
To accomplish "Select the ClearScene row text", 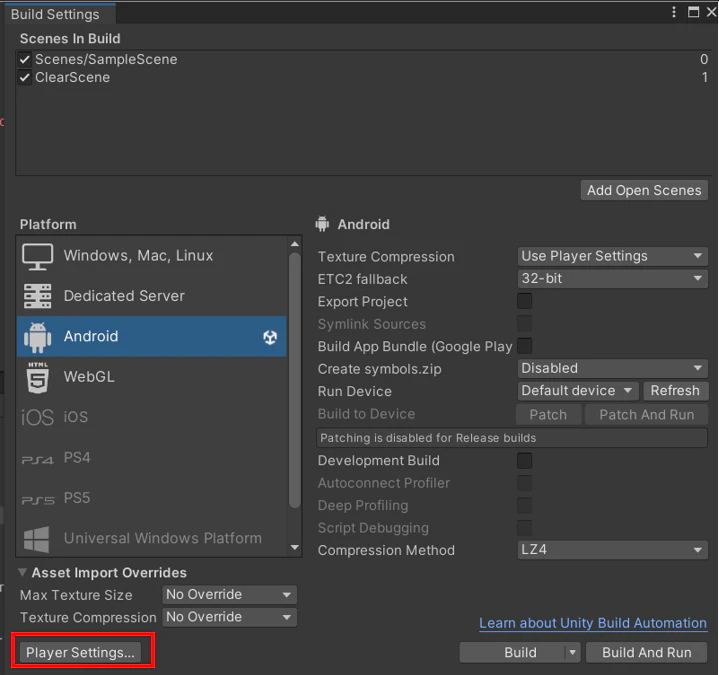I will tap(72, 77).
